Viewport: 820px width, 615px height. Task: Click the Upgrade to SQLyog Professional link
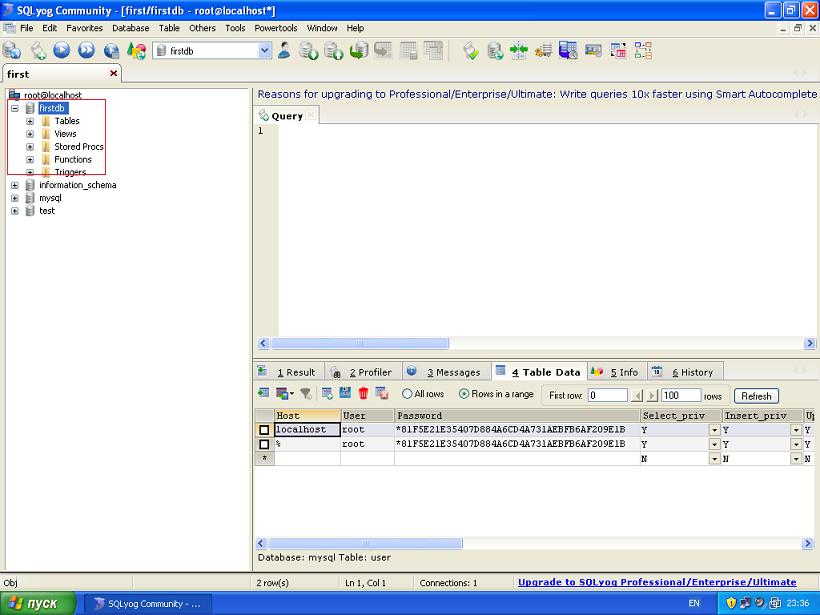point(657,582)
